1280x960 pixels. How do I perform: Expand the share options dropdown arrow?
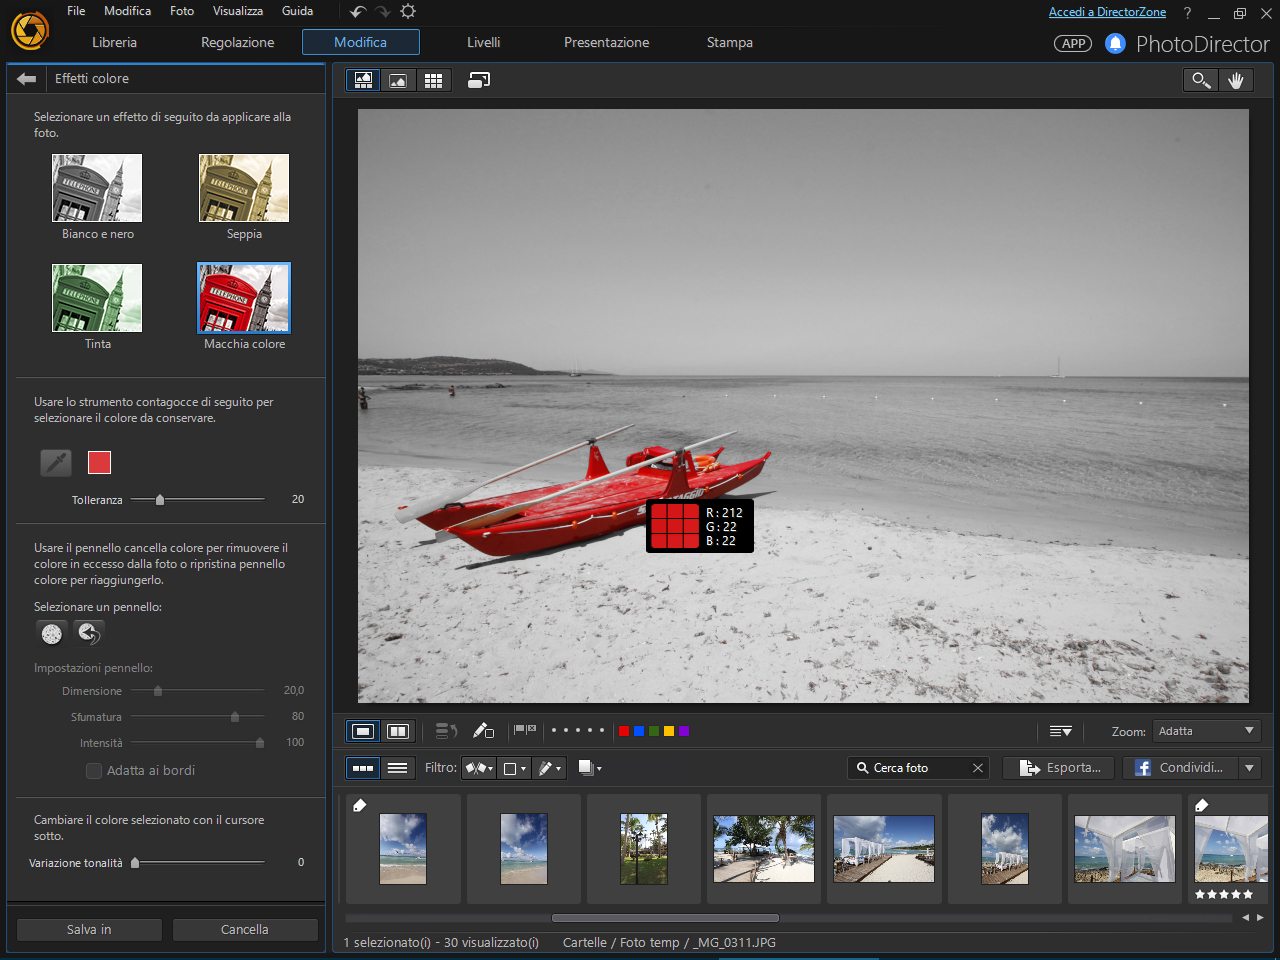pyautogui.click(x=1249, y=768)
